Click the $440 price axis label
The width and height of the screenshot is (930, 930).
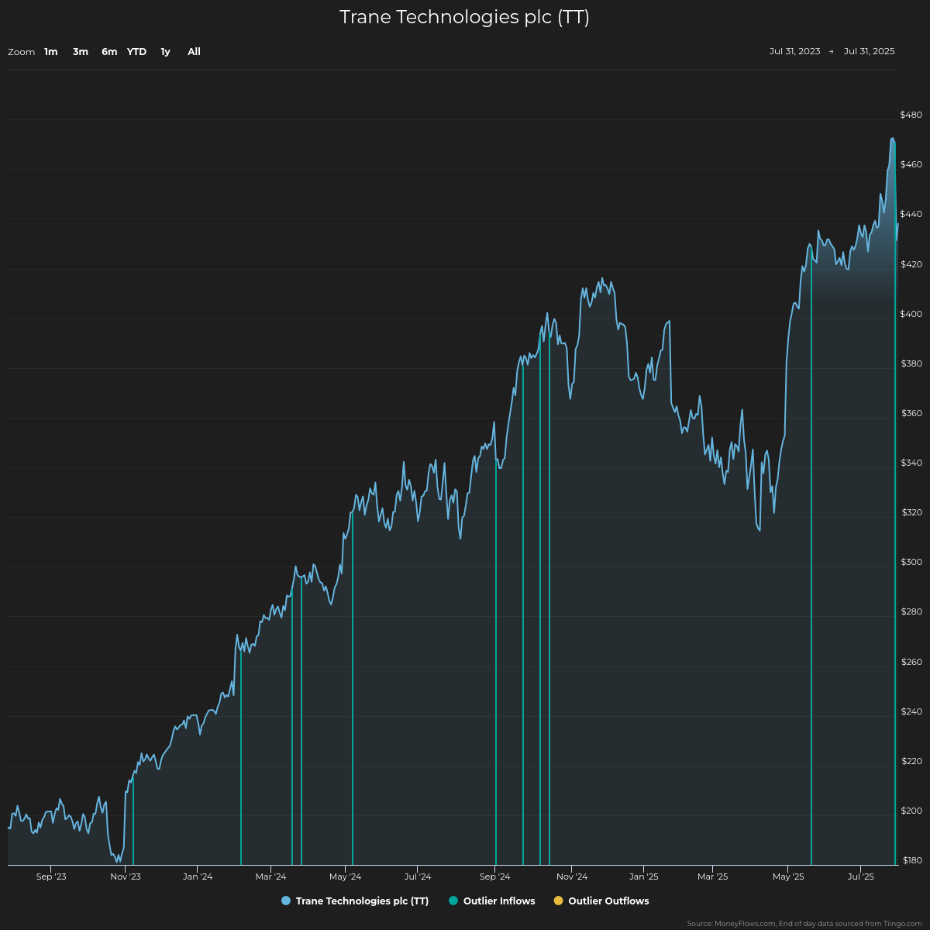coord(911,214)
